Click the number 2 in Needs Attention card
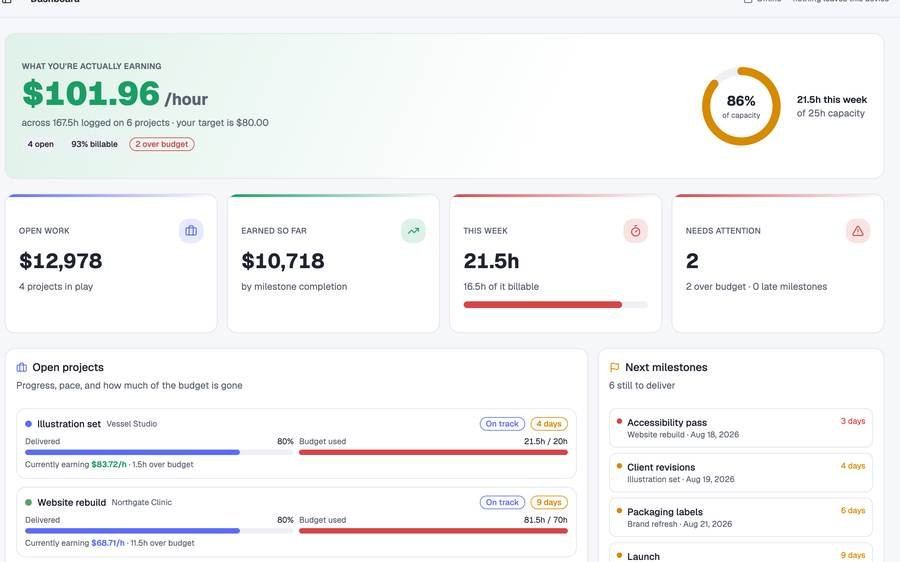 (692, 261)
